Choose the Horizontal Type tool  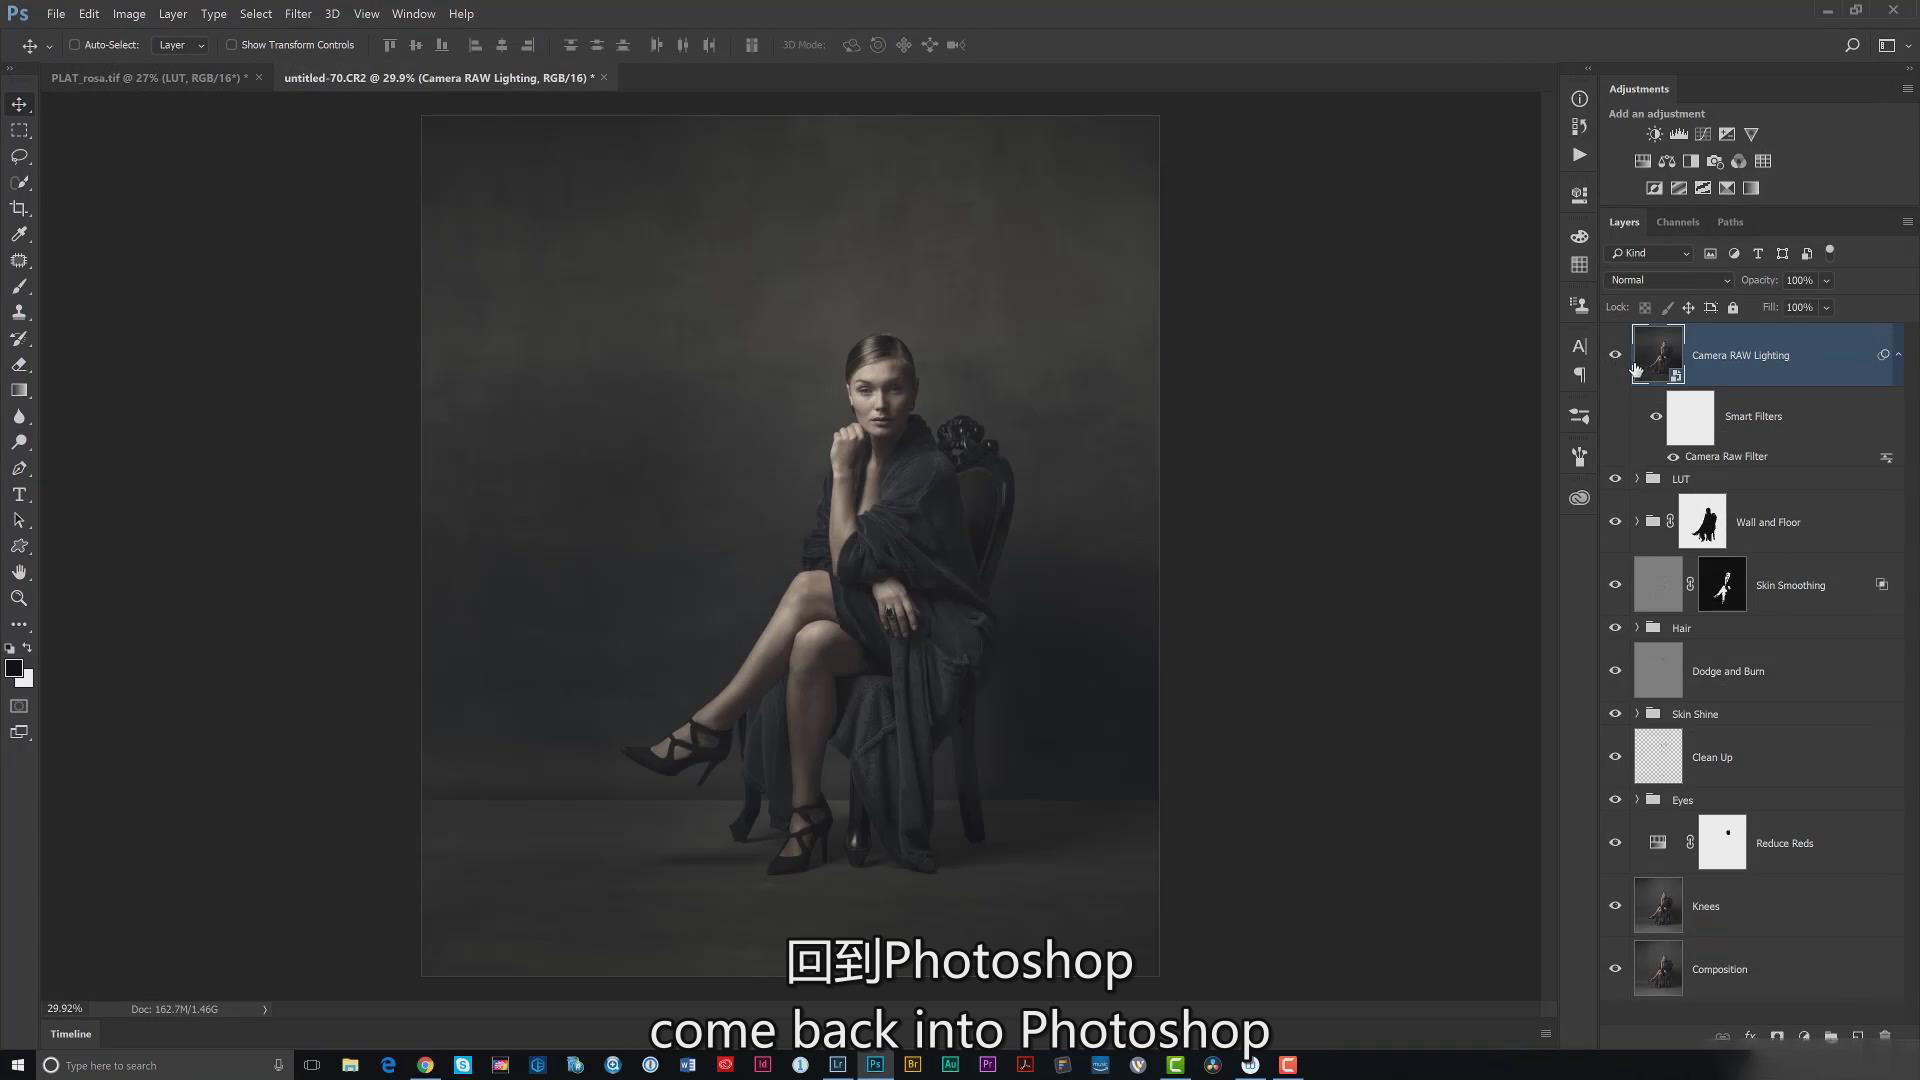click(x=19, y=495)
